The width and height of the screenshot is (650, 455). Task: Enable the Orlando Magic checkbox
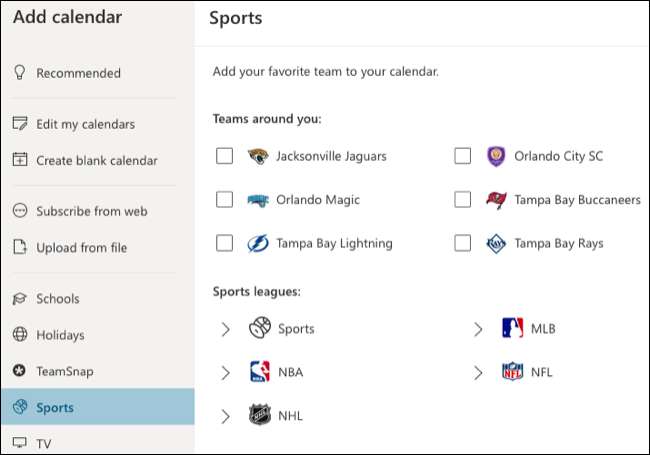pos(225,200)
